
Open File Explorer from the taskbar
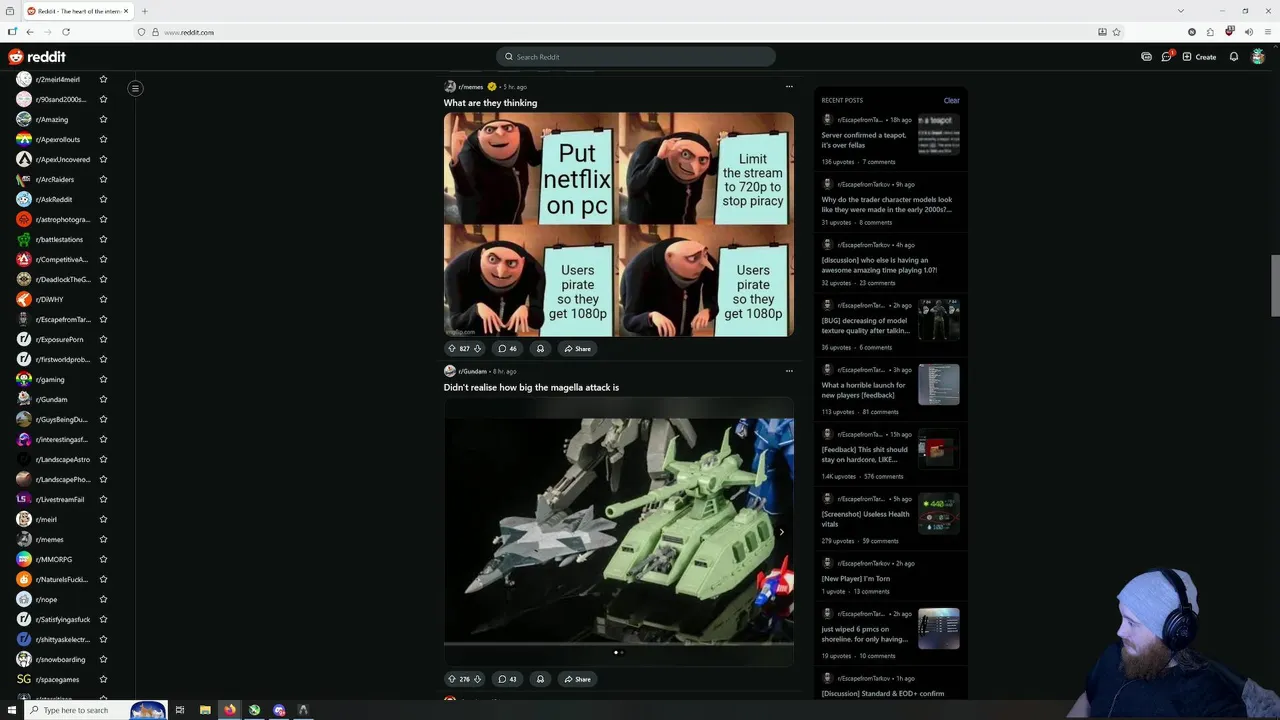[x=205, y=710]
